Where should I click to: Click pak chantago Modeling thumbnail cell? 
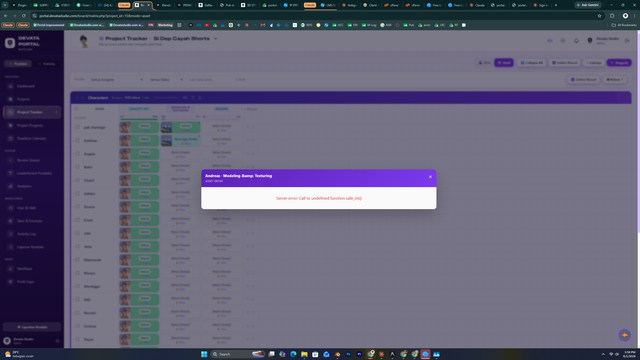(x=166, y=127)
